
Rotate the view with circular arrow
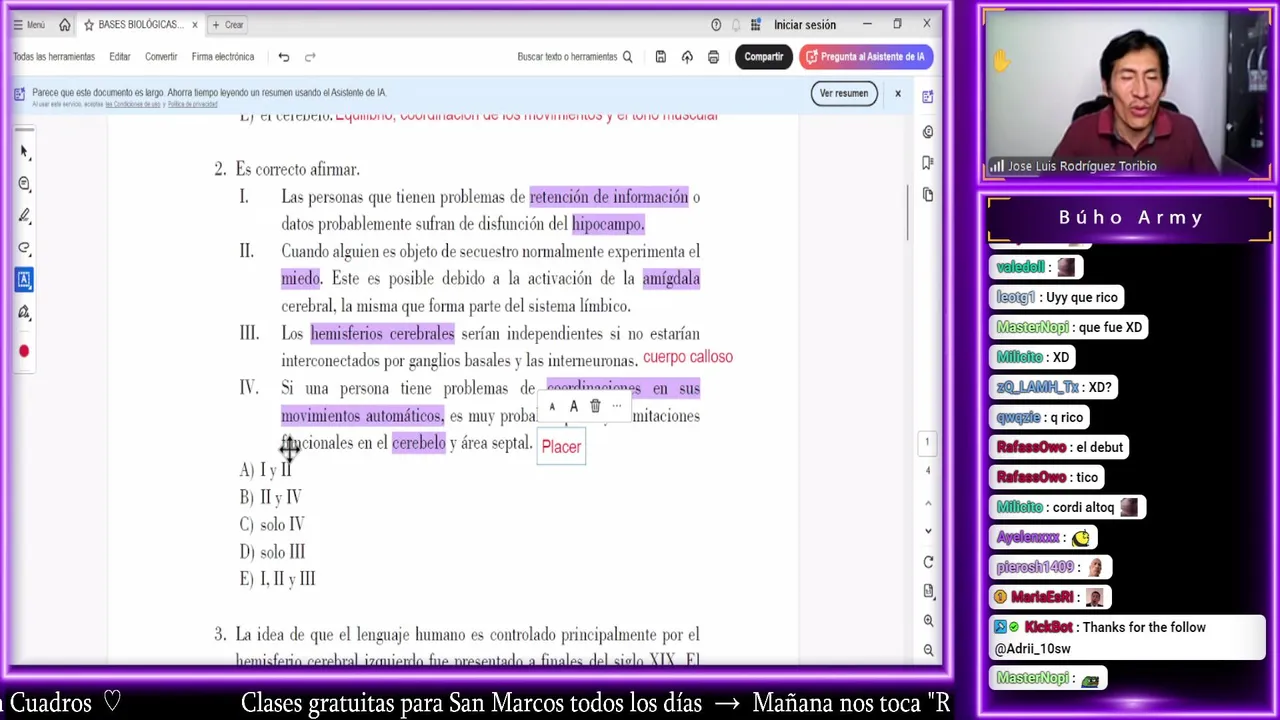pos(928,562)
